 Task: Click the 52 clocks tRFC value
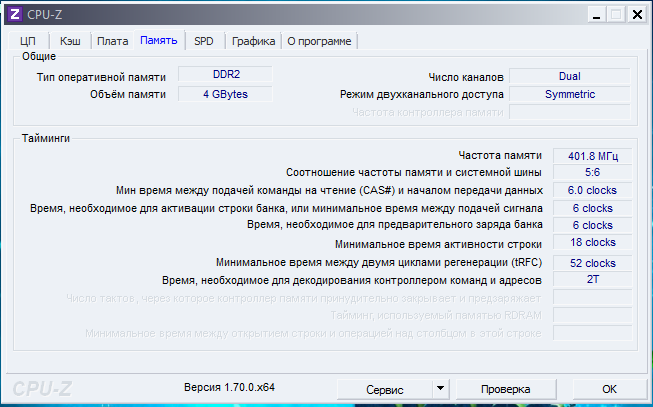592,263
